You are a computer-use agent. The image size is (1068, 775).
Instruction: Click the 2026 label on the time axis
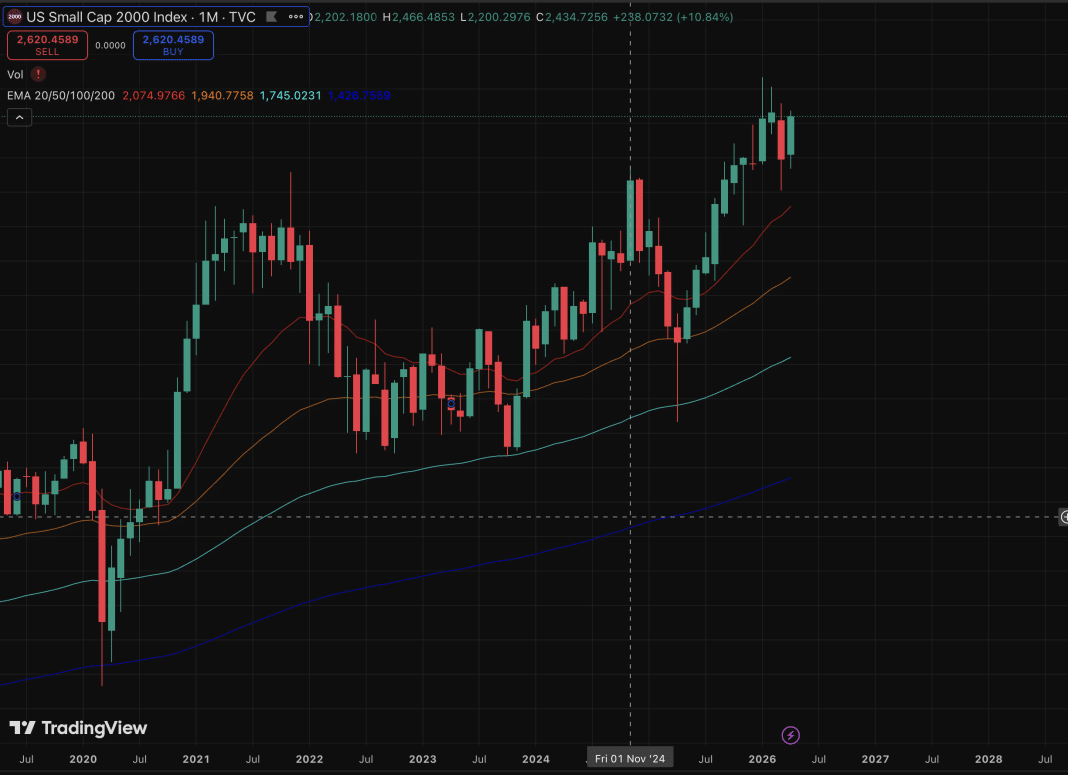click(x=762, y=759)
